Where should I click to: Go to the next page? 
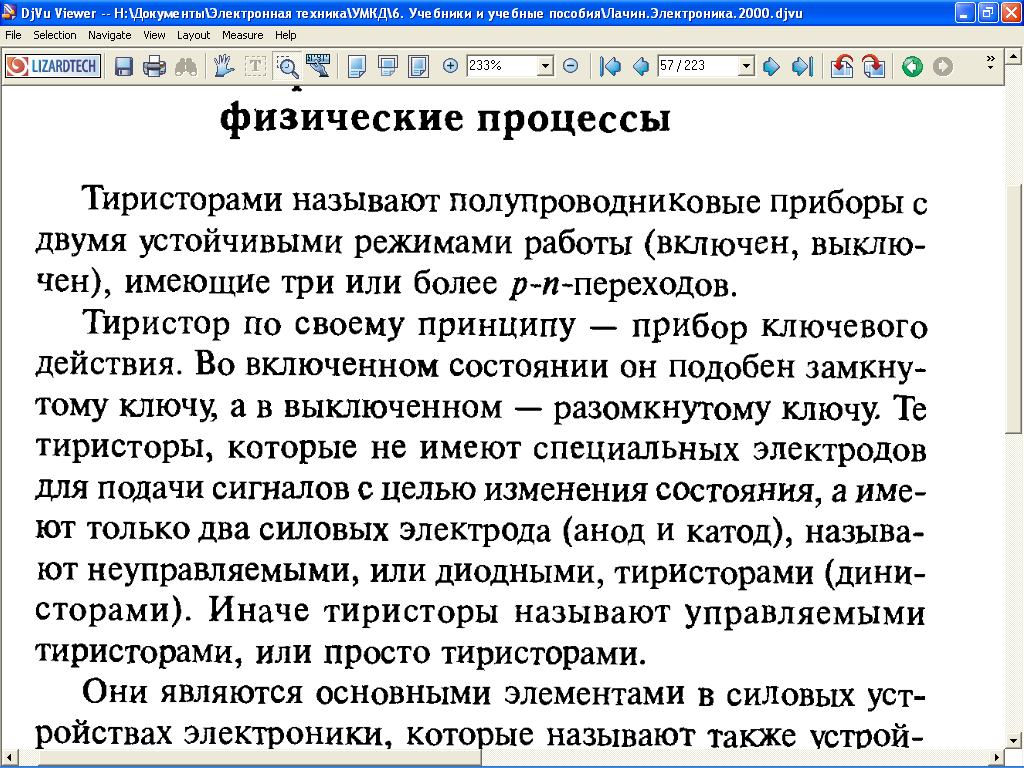click(771, 66)
